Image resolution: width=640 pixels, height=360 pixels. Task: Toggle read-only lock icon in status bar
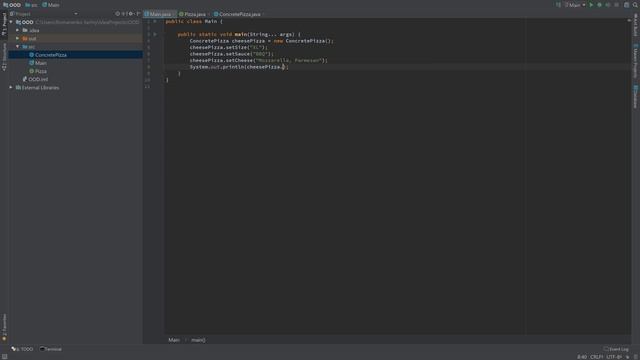628,357
